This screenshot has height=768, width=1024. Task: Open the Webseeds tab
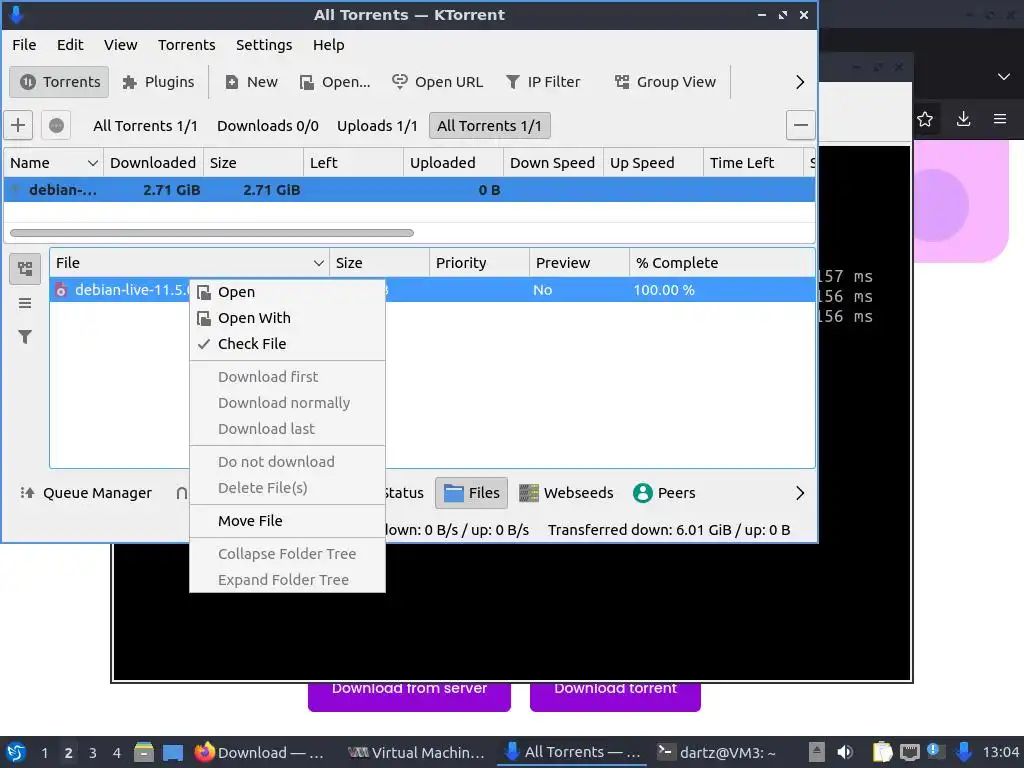[566, 493]
